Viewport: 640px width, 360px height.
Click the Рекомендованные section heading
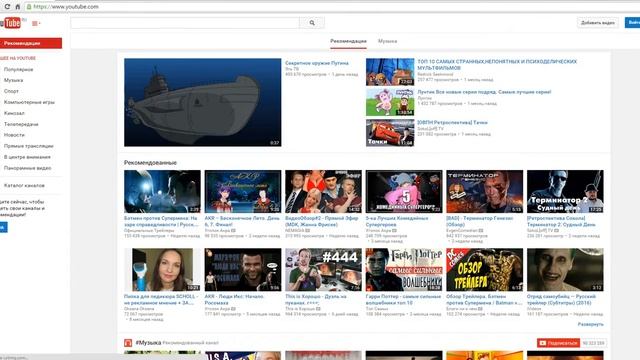tap(150, 163)
